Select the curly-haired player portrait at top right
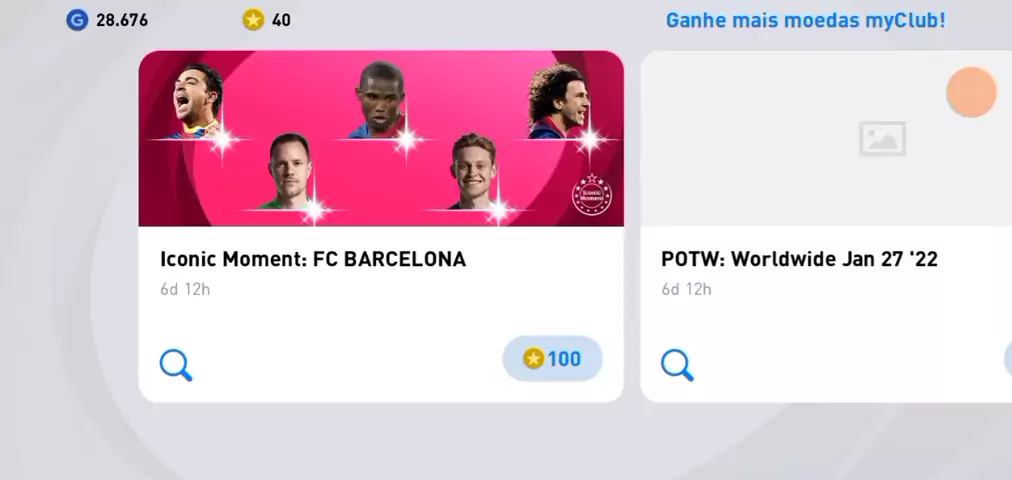The image size is (1012, 480). click(558, 101)
